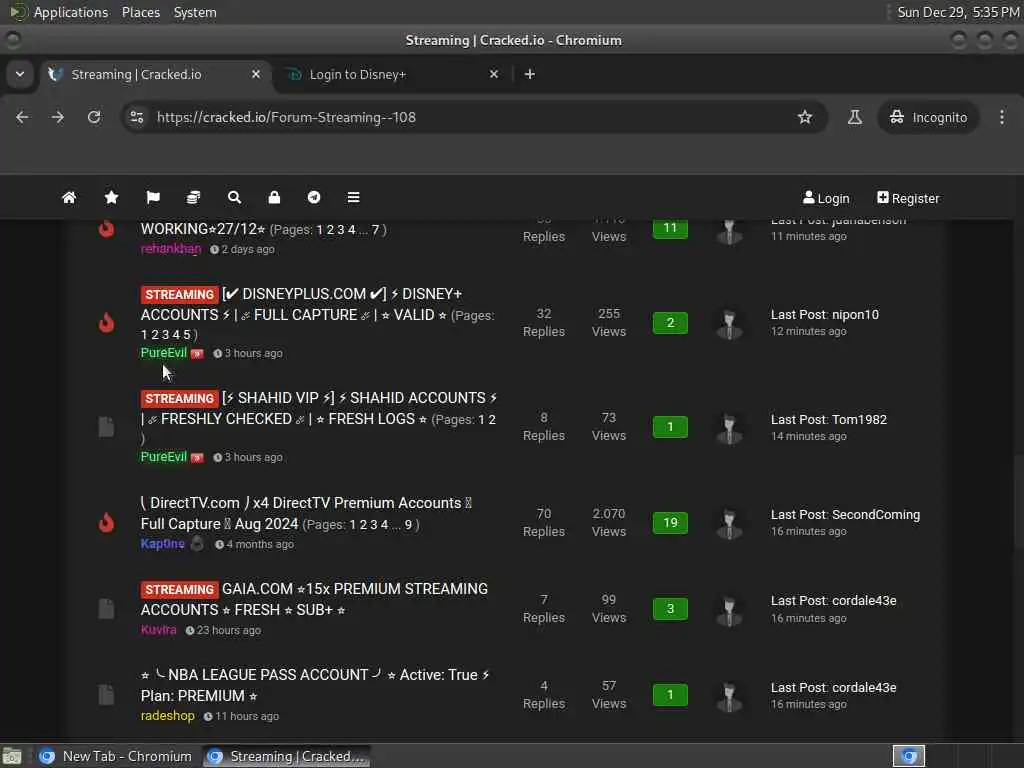This screenshot has width=1024, height=768.
Task: Go to page 7 of the WORKING 27/12 thread
Action: pos(376,230)
